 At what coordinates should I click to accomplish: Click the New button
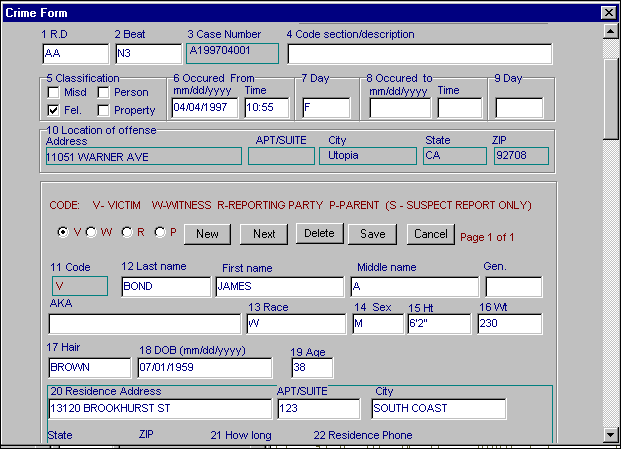207,234
